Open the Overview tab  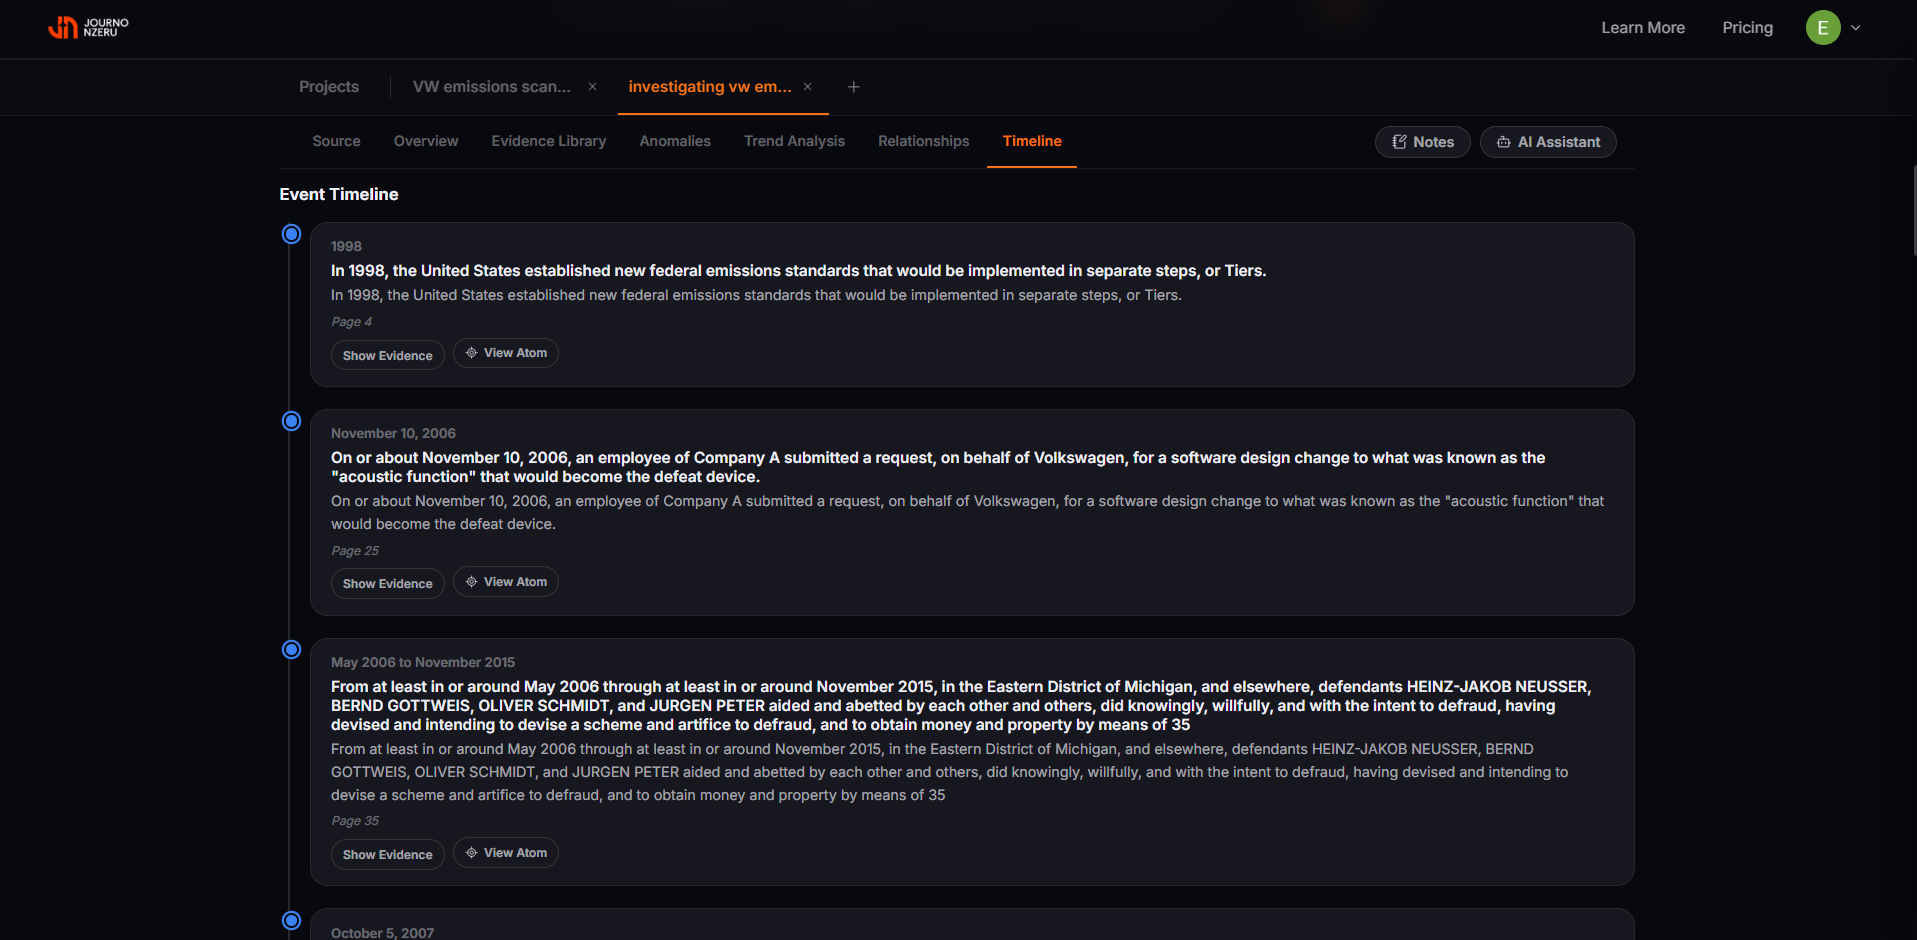coord(426,141)
